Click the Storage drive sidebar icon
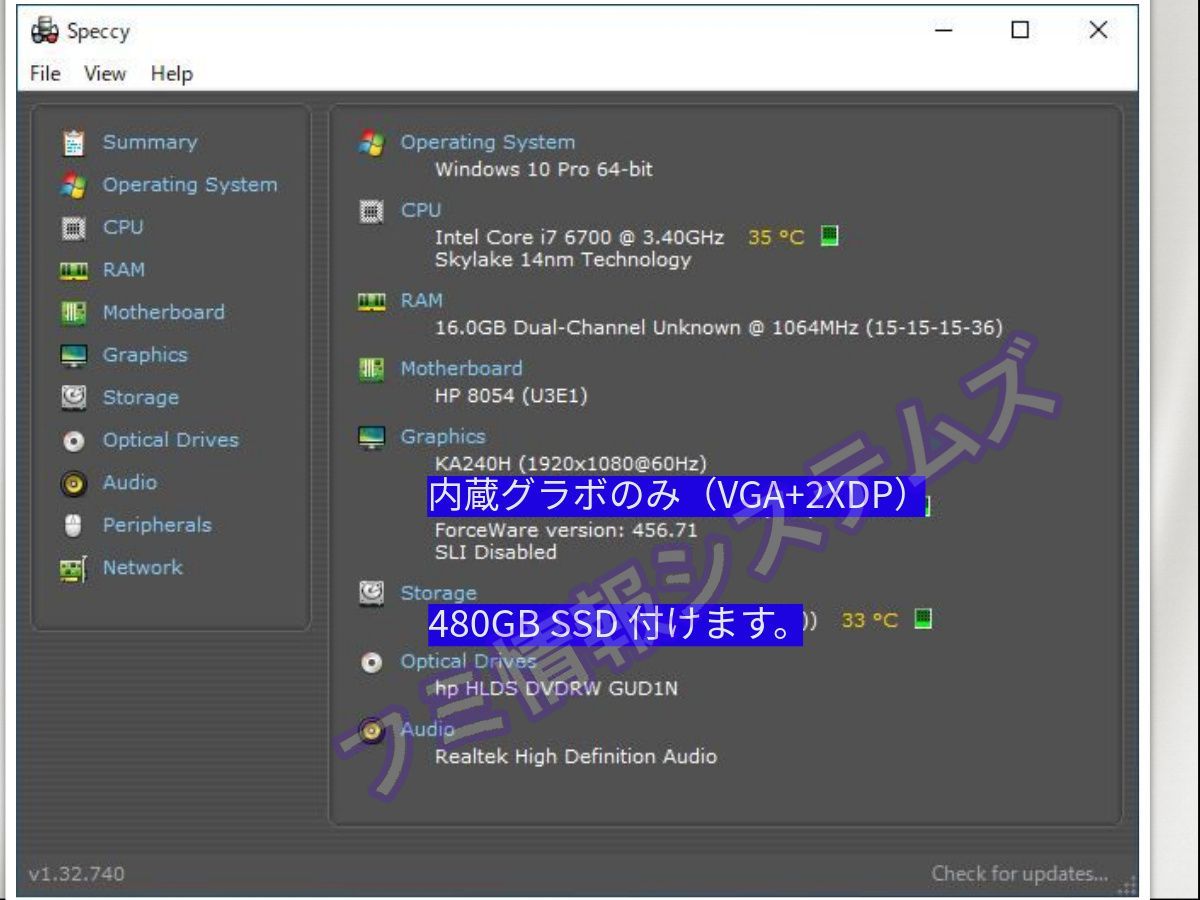This screenshot has width=1200, height=900. tap(73, 398)
